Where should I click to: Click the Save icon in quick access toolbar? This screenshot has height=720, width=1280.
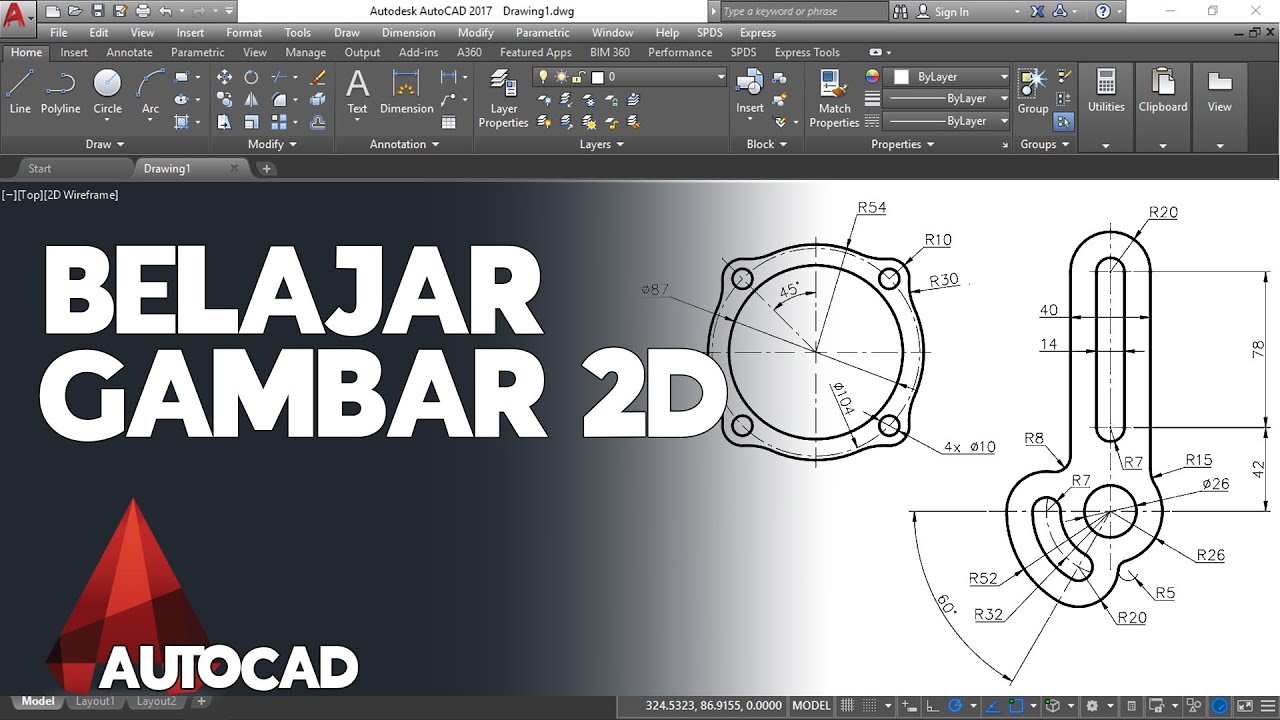pyautogui.click(x=97, y=11)
